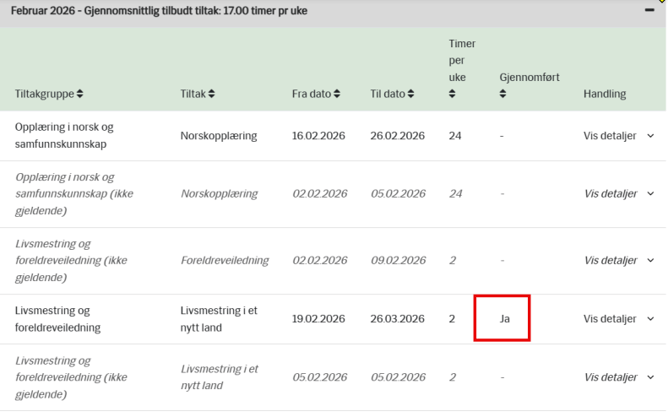Select Opplæring i norsk og samfunnskunnskap first row
This screenshot has width=668, height=417.
pyautogui.click(x=64, y=135)
